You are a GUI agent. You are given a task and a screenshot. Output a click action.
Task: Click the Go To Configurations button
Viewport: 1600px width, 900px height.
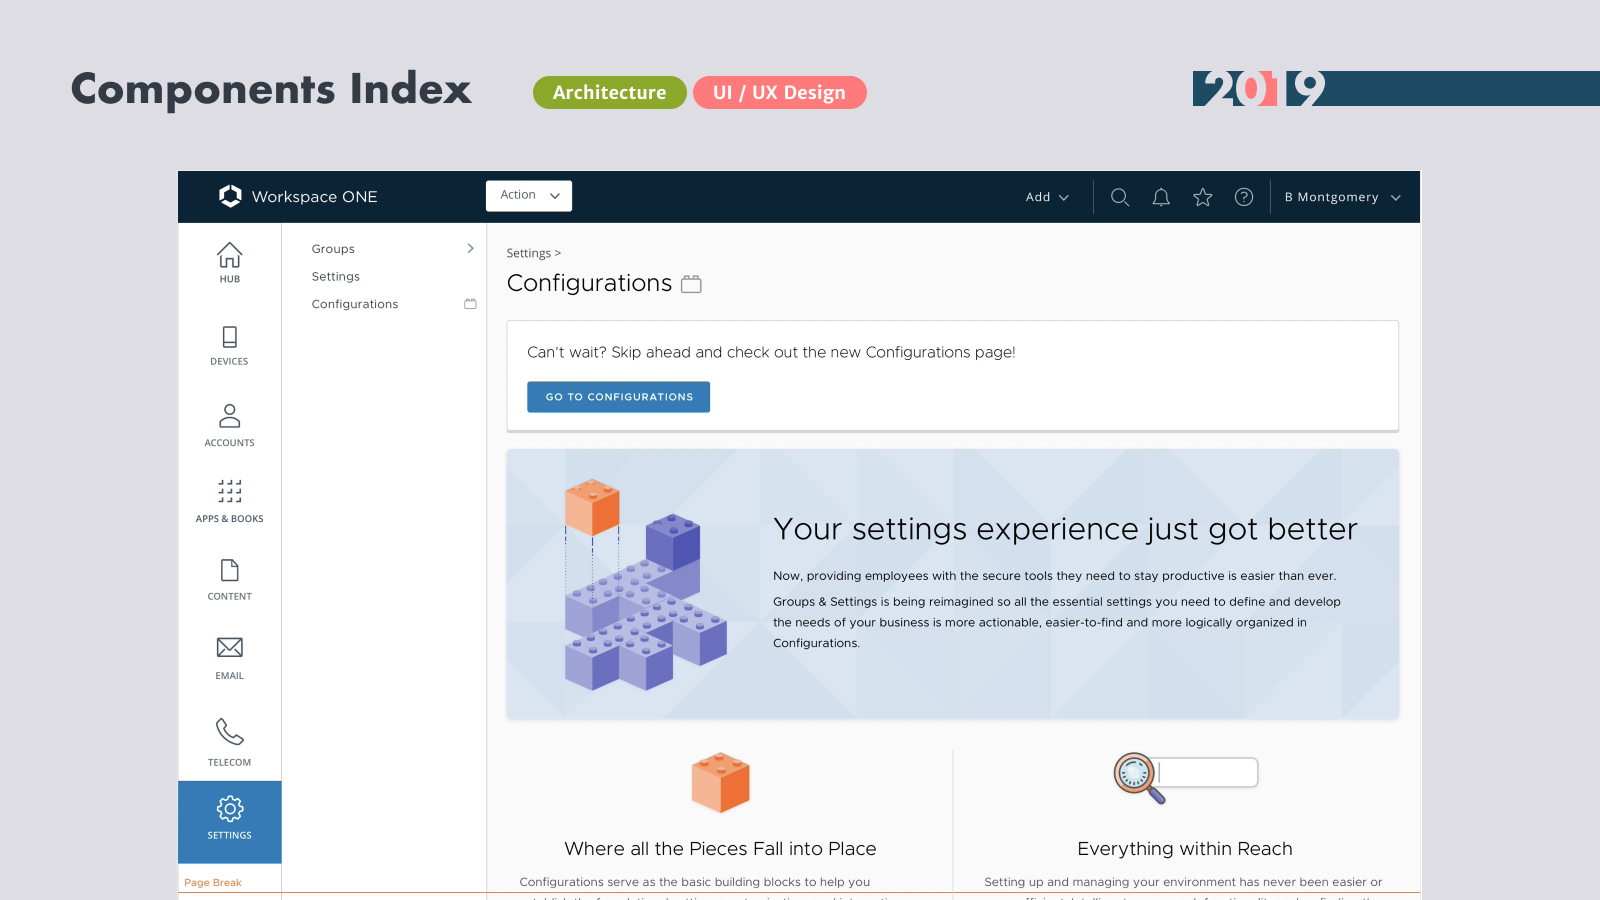618,397
